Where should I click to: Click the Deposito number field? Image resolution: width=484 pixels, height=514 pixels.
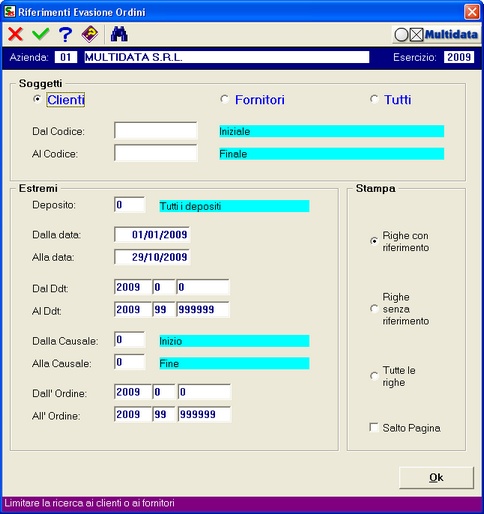(130, 205)
